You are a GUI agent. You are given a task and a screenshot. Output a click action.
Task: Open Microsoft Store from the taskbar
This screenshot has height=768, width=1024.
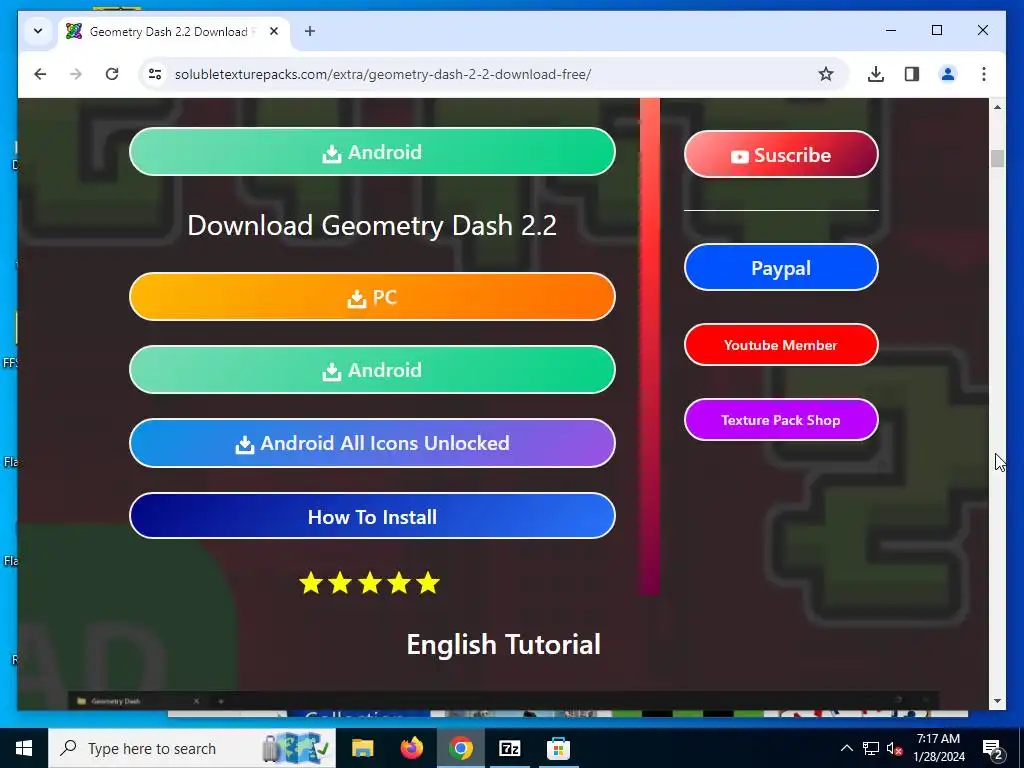(x=558, y=748)
